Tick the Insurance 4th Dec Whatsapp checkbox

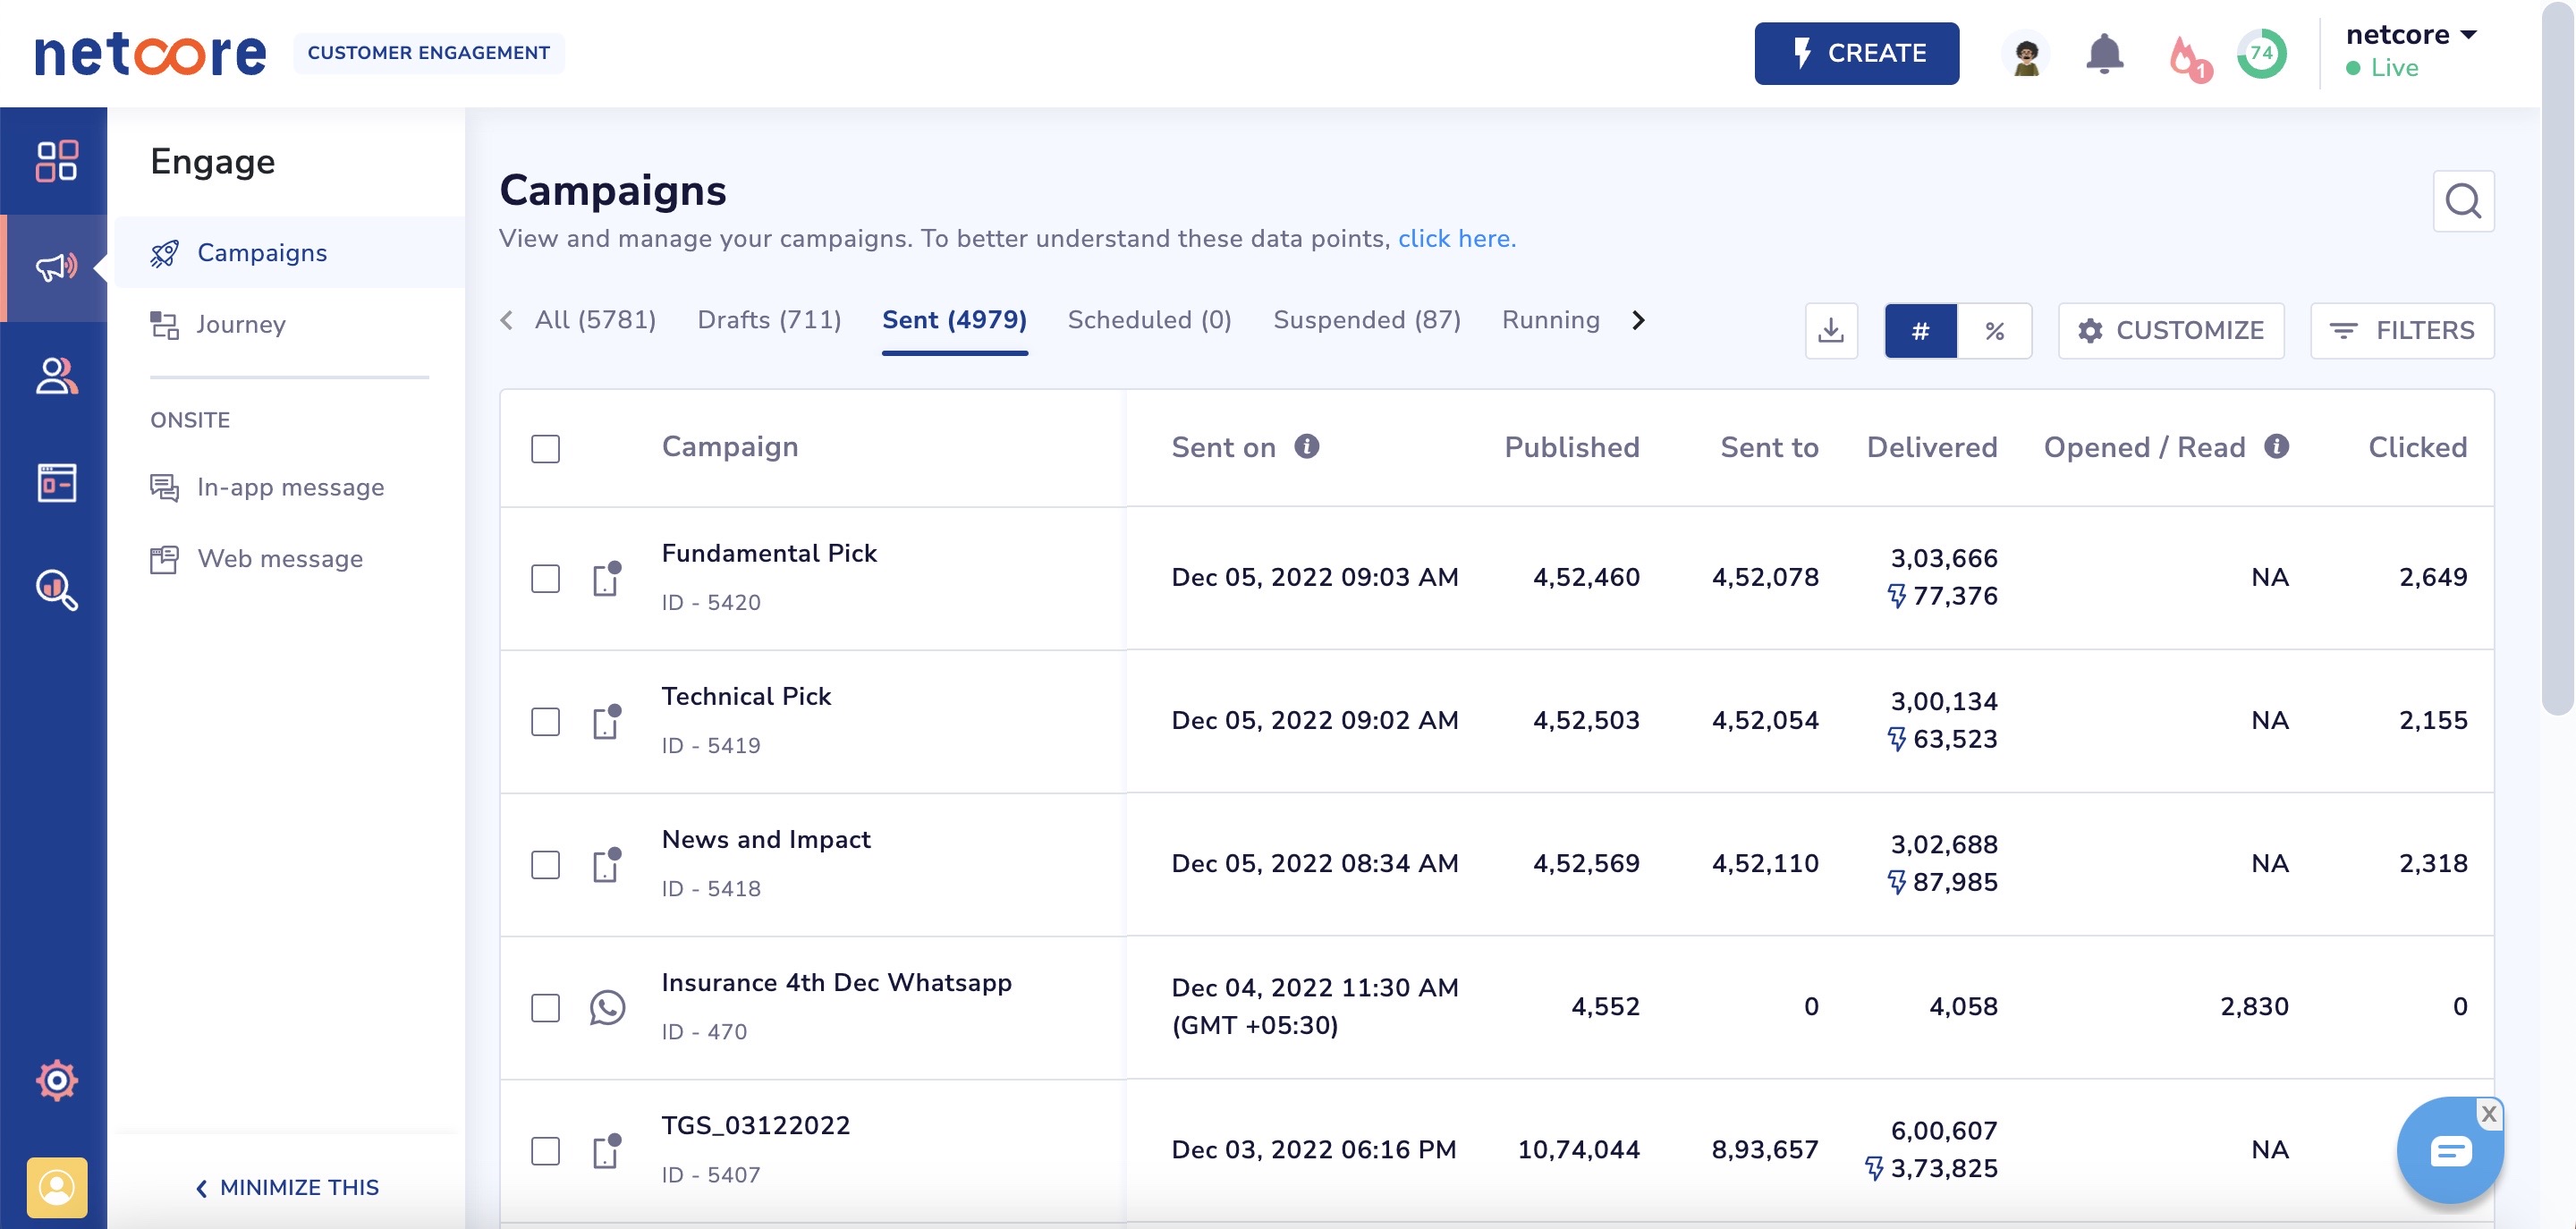tap(545, 1007)
